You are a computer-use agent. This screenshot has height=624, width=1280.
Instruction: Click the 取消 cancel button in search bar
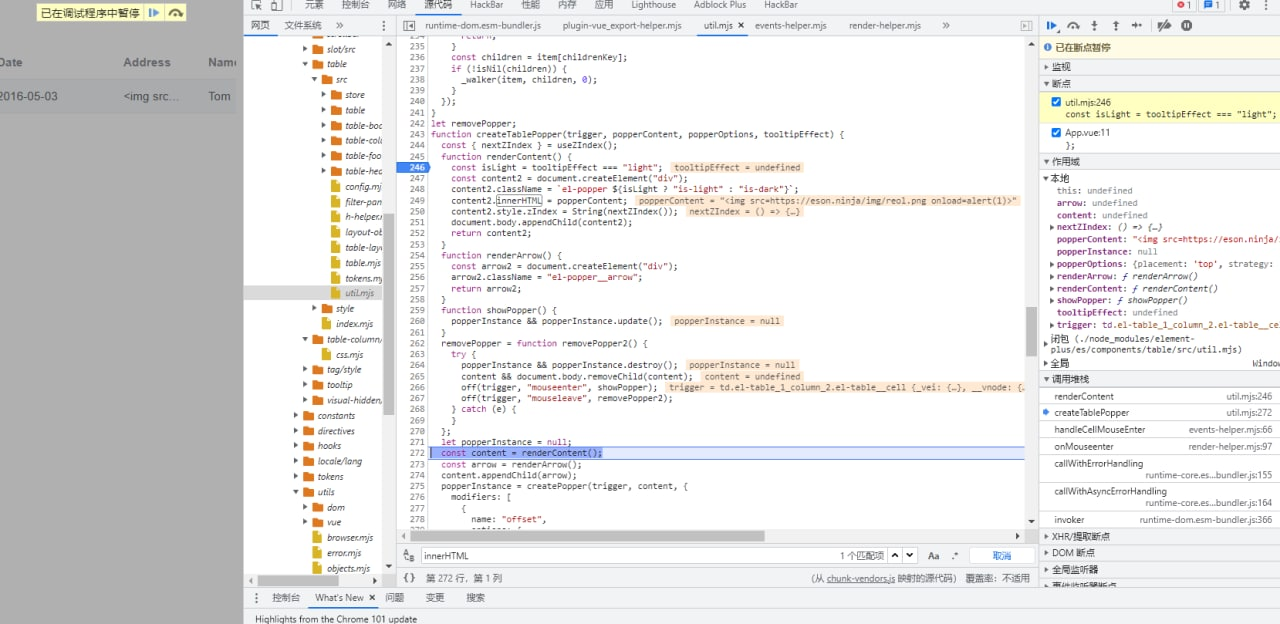pos(1001,555)
